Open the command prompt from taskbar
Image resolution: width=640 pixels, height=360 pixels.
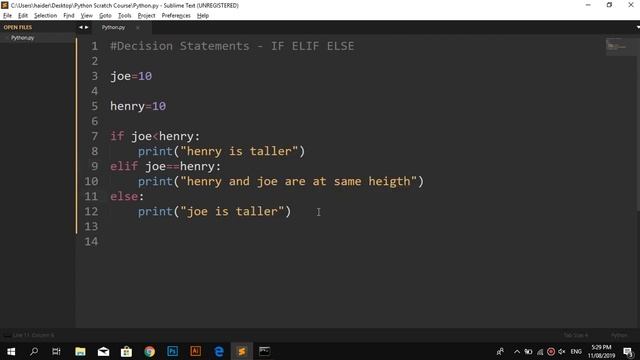pyautogui.click(x=264, y=351)
